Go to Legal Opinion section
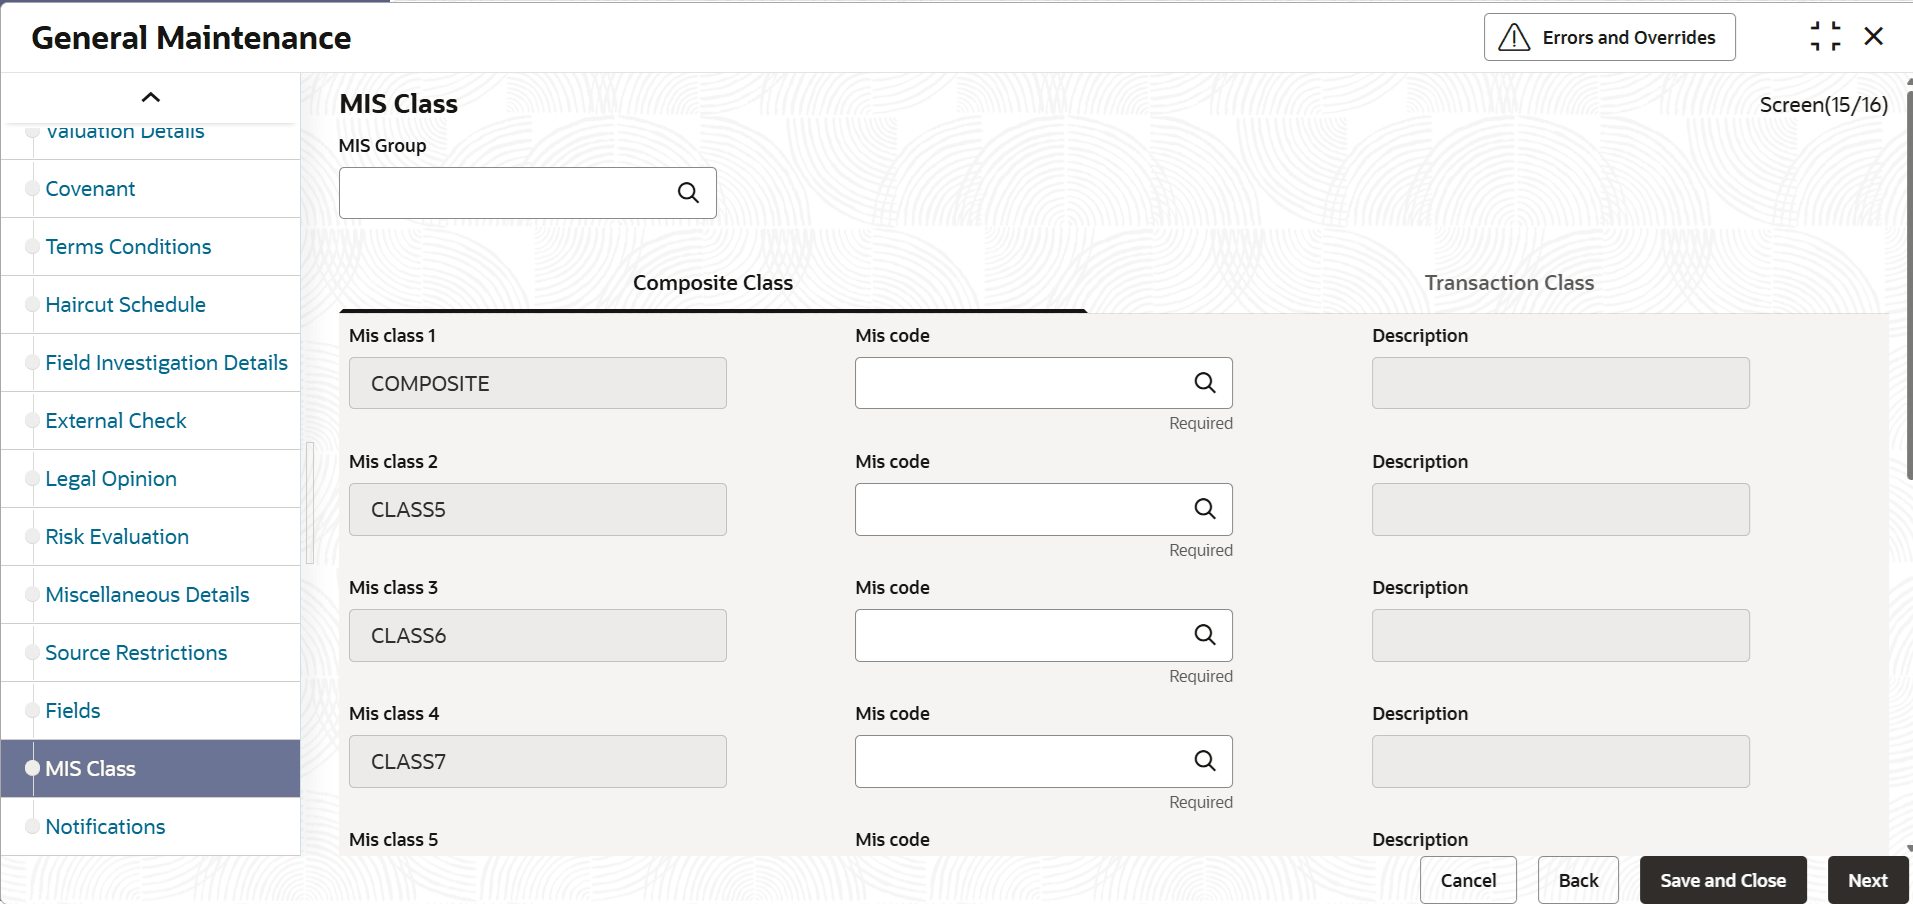The height and width of the screenshot is (904, 1913). coord(111,479)
